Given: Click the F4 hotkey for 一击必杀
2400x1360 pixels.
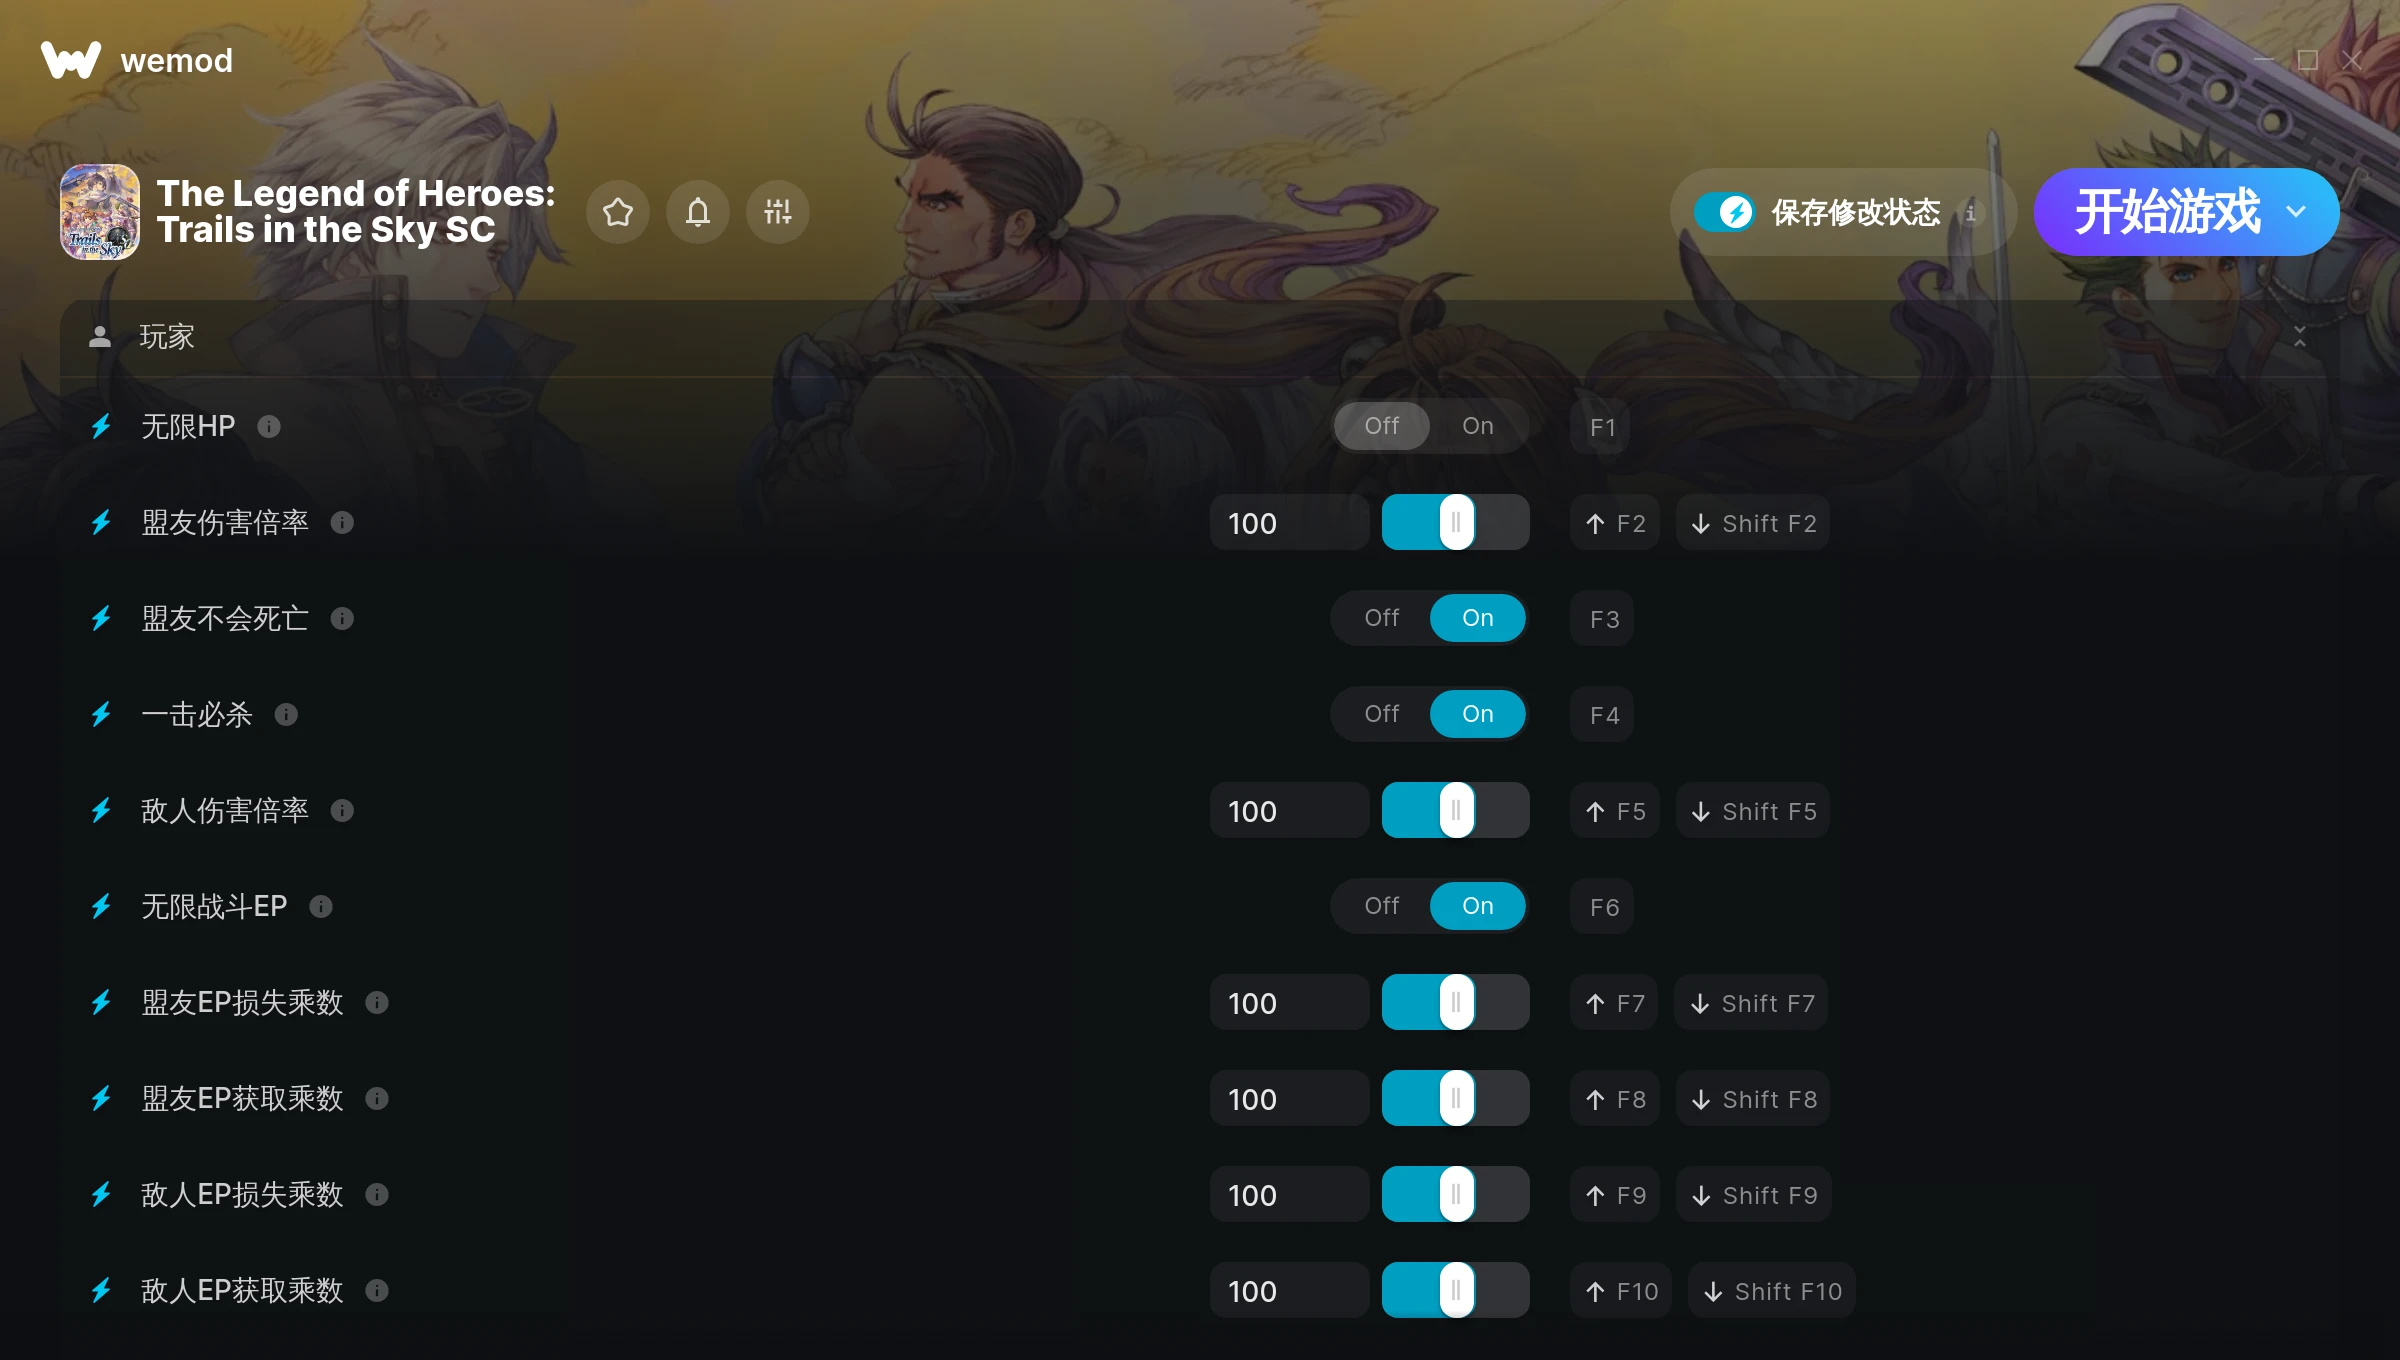Looking at the screenshot, I should point(1602,715).
